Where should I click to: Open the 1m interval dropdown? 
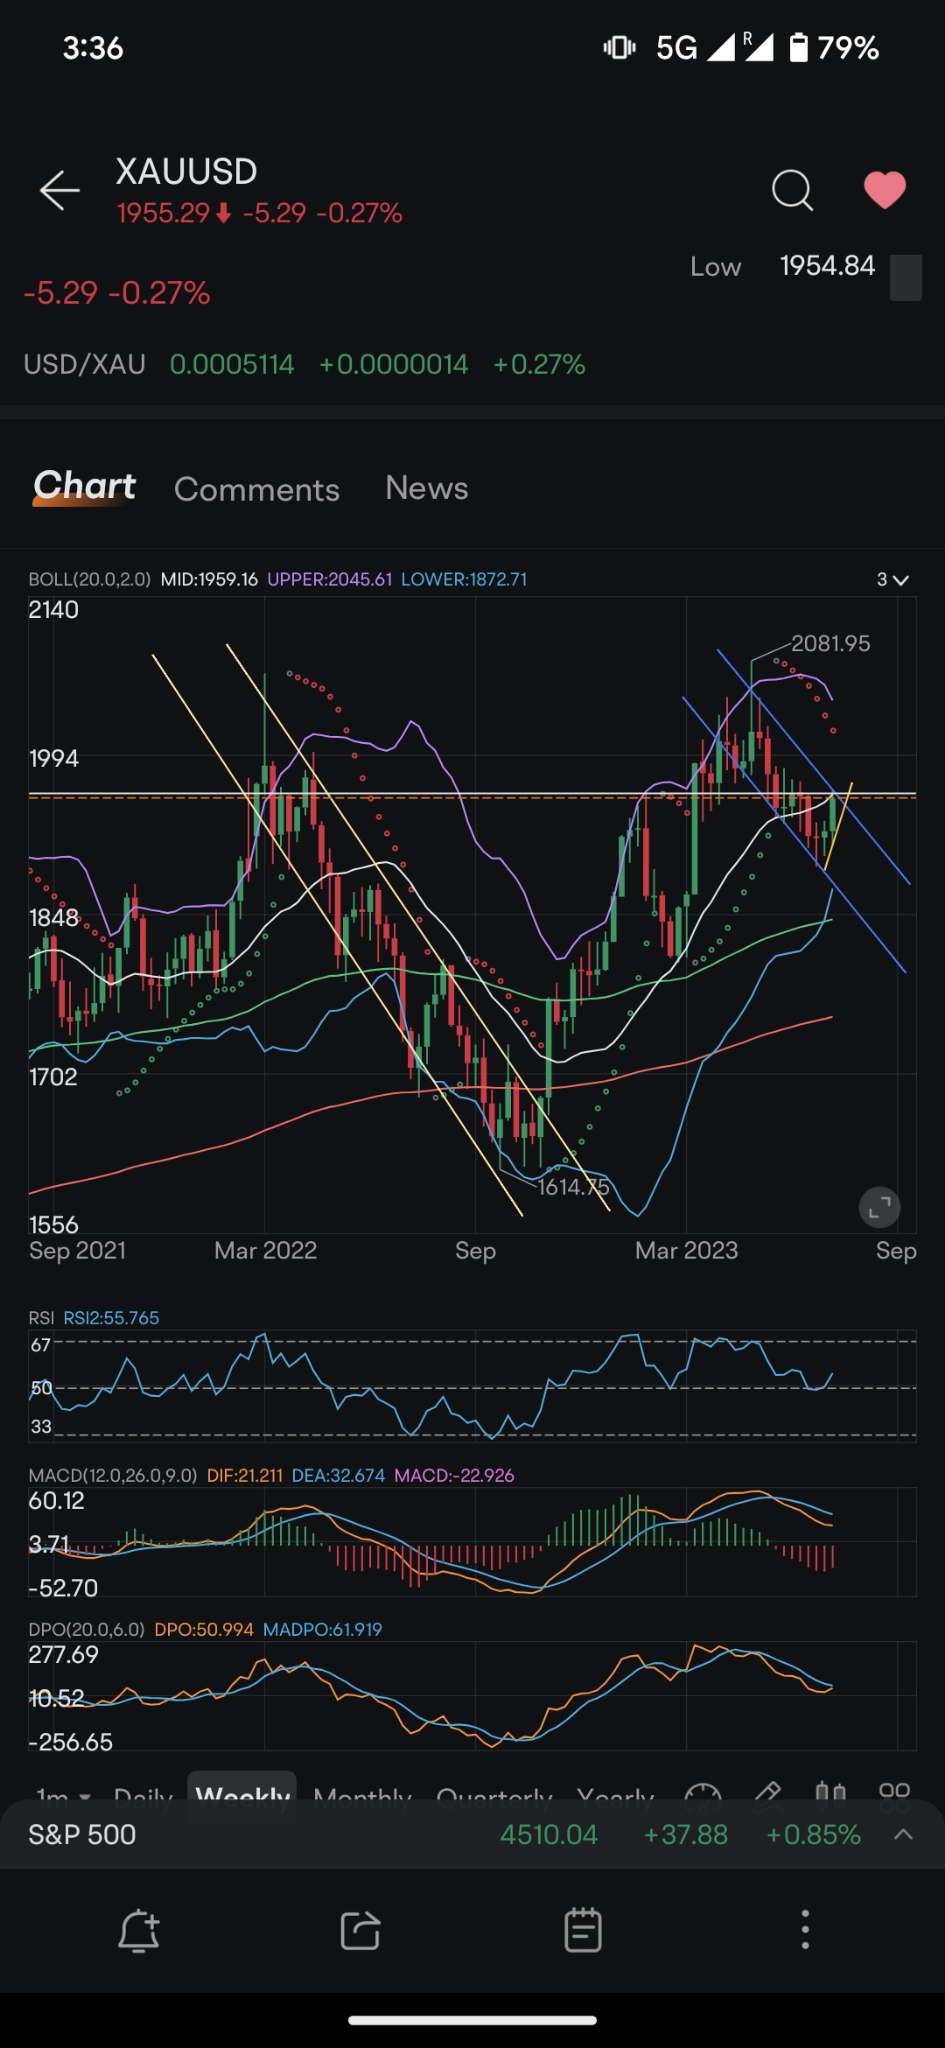63,1795
